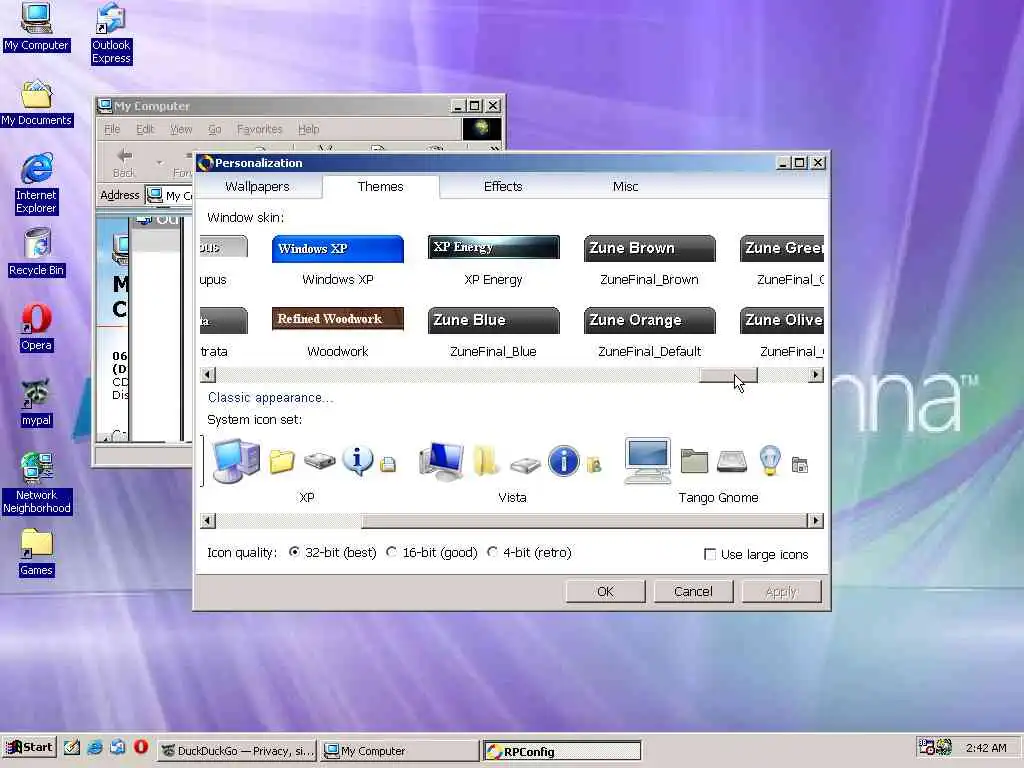Open Outlook Express desktop shortcut
The height and width of the screenshot is (768, 1024).
point(111,33)
